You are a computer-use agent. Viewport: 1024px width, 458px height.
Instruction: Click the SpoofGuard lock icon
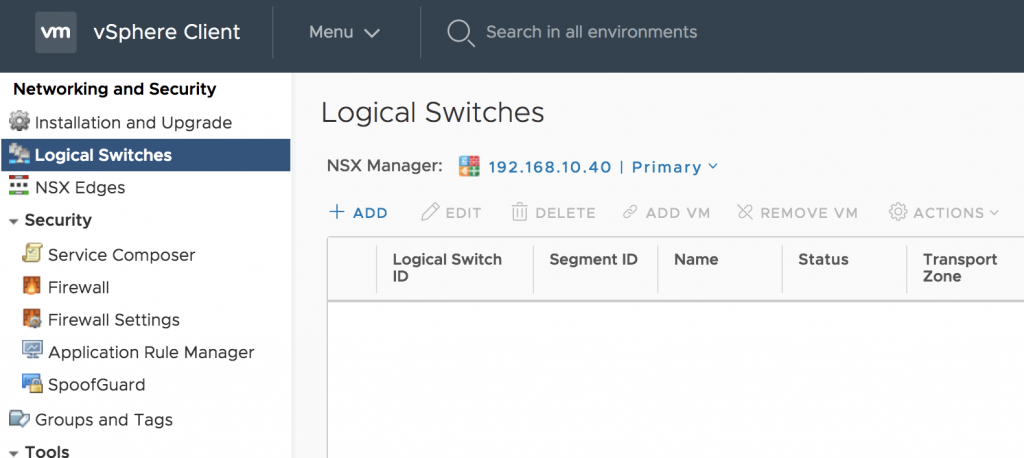tap(32, 384)
